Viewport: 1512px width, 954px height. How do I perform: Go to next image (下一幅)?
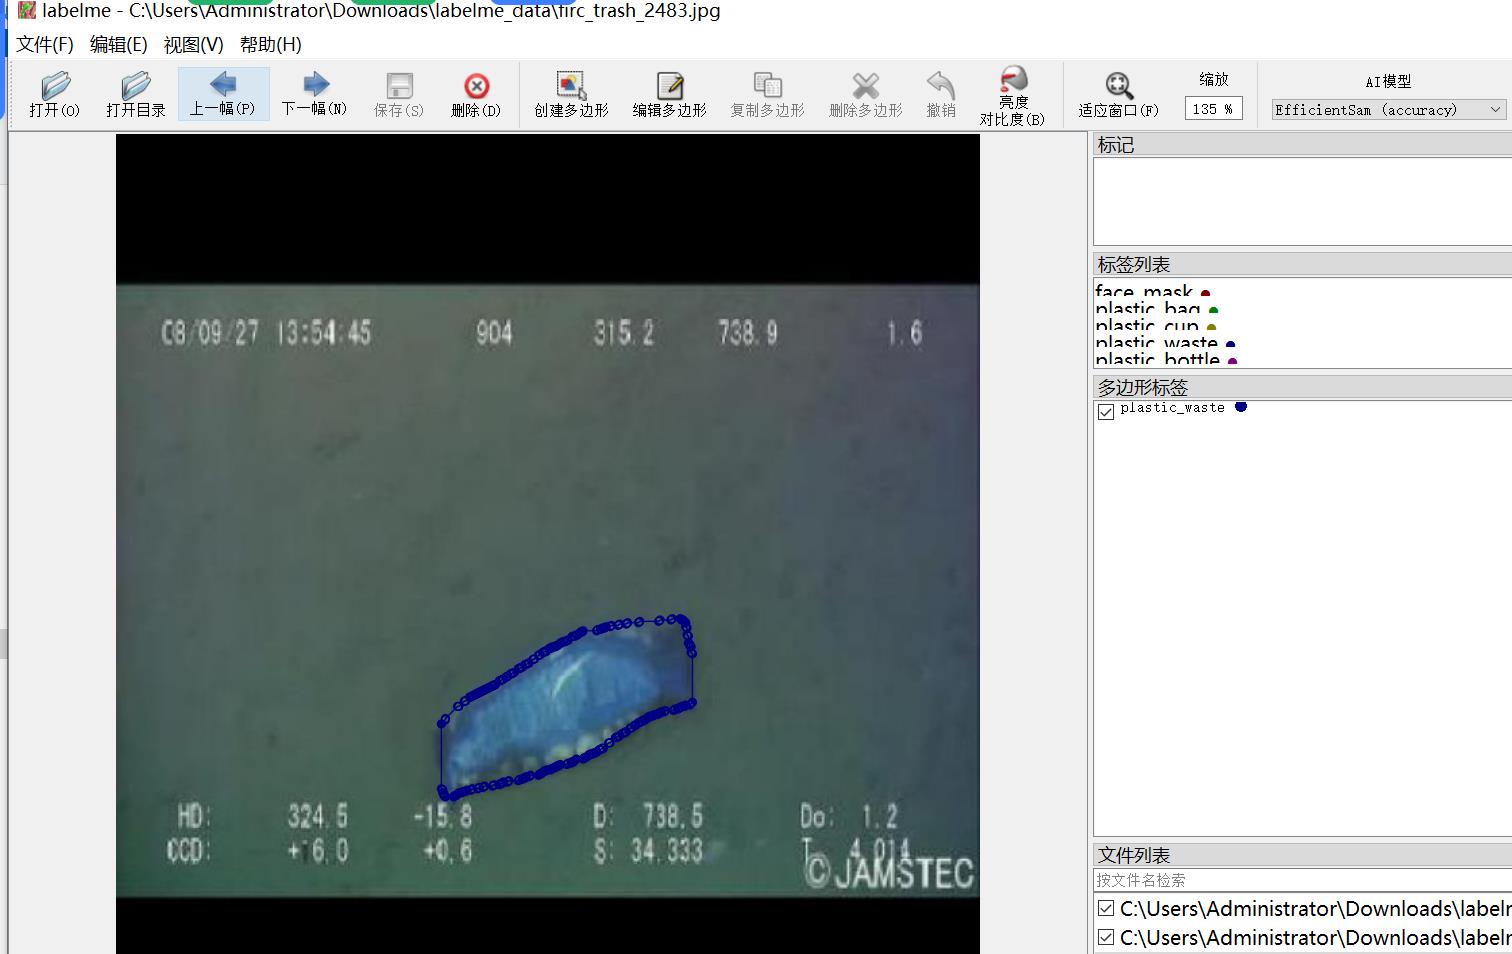(314, 94)
